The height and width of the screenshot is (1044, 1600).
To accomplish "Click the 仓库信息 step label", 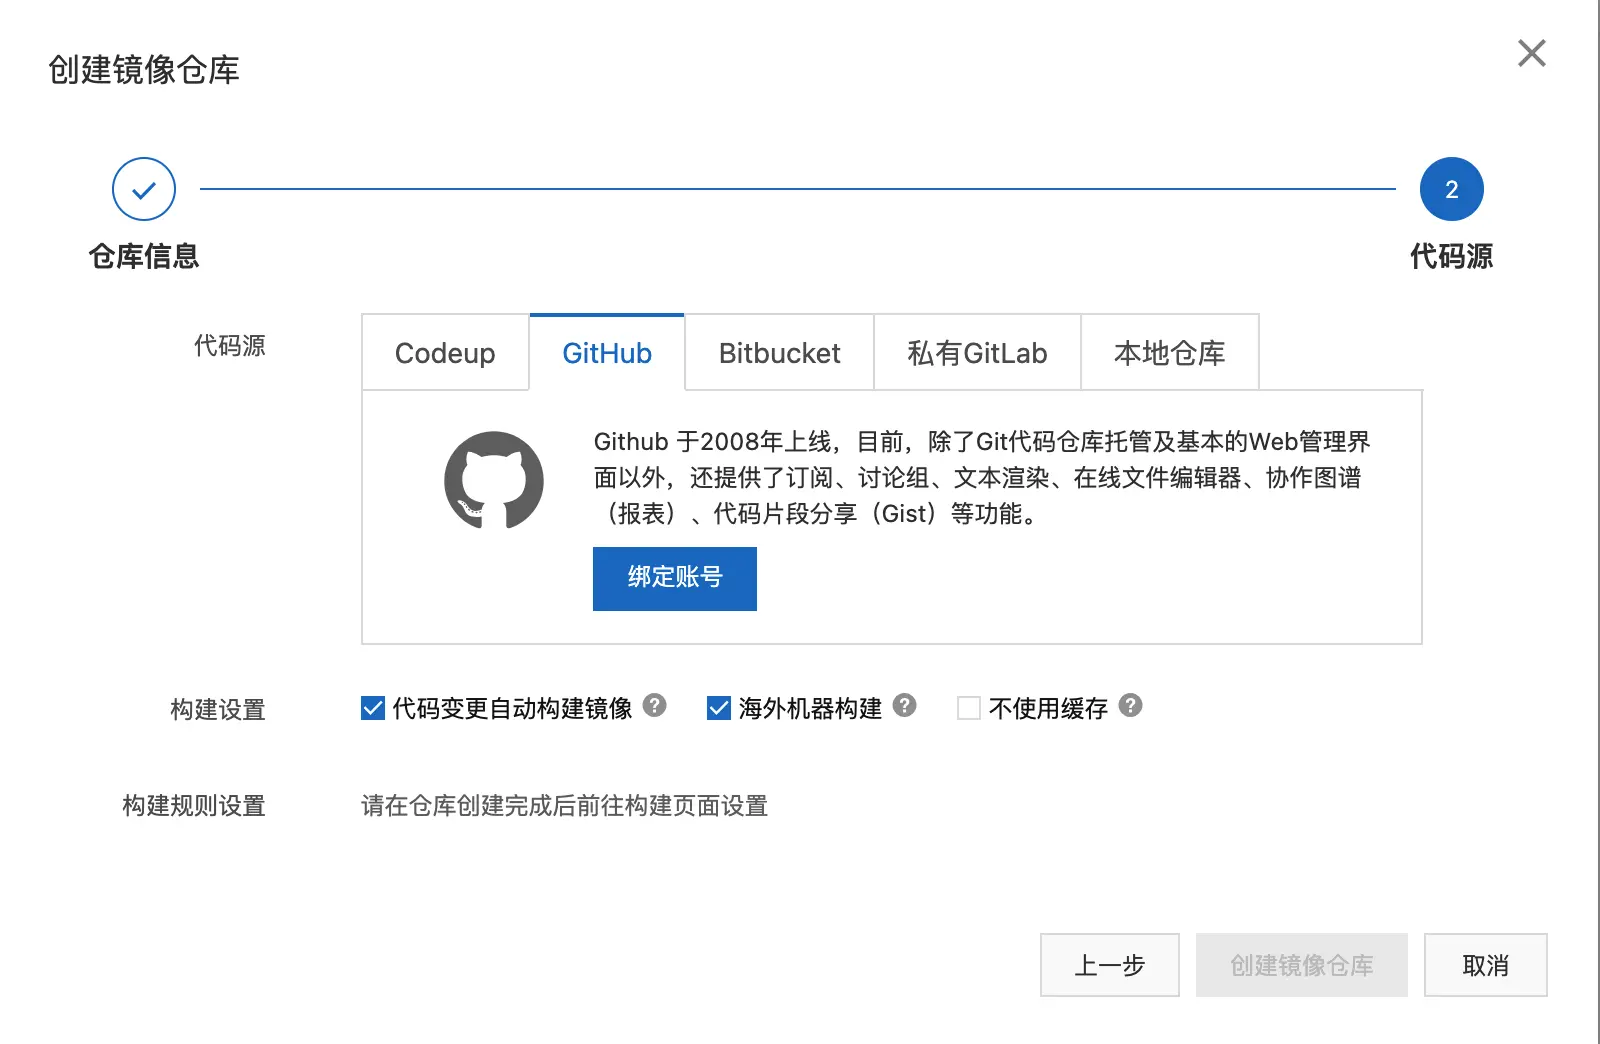I will [144, 257].
